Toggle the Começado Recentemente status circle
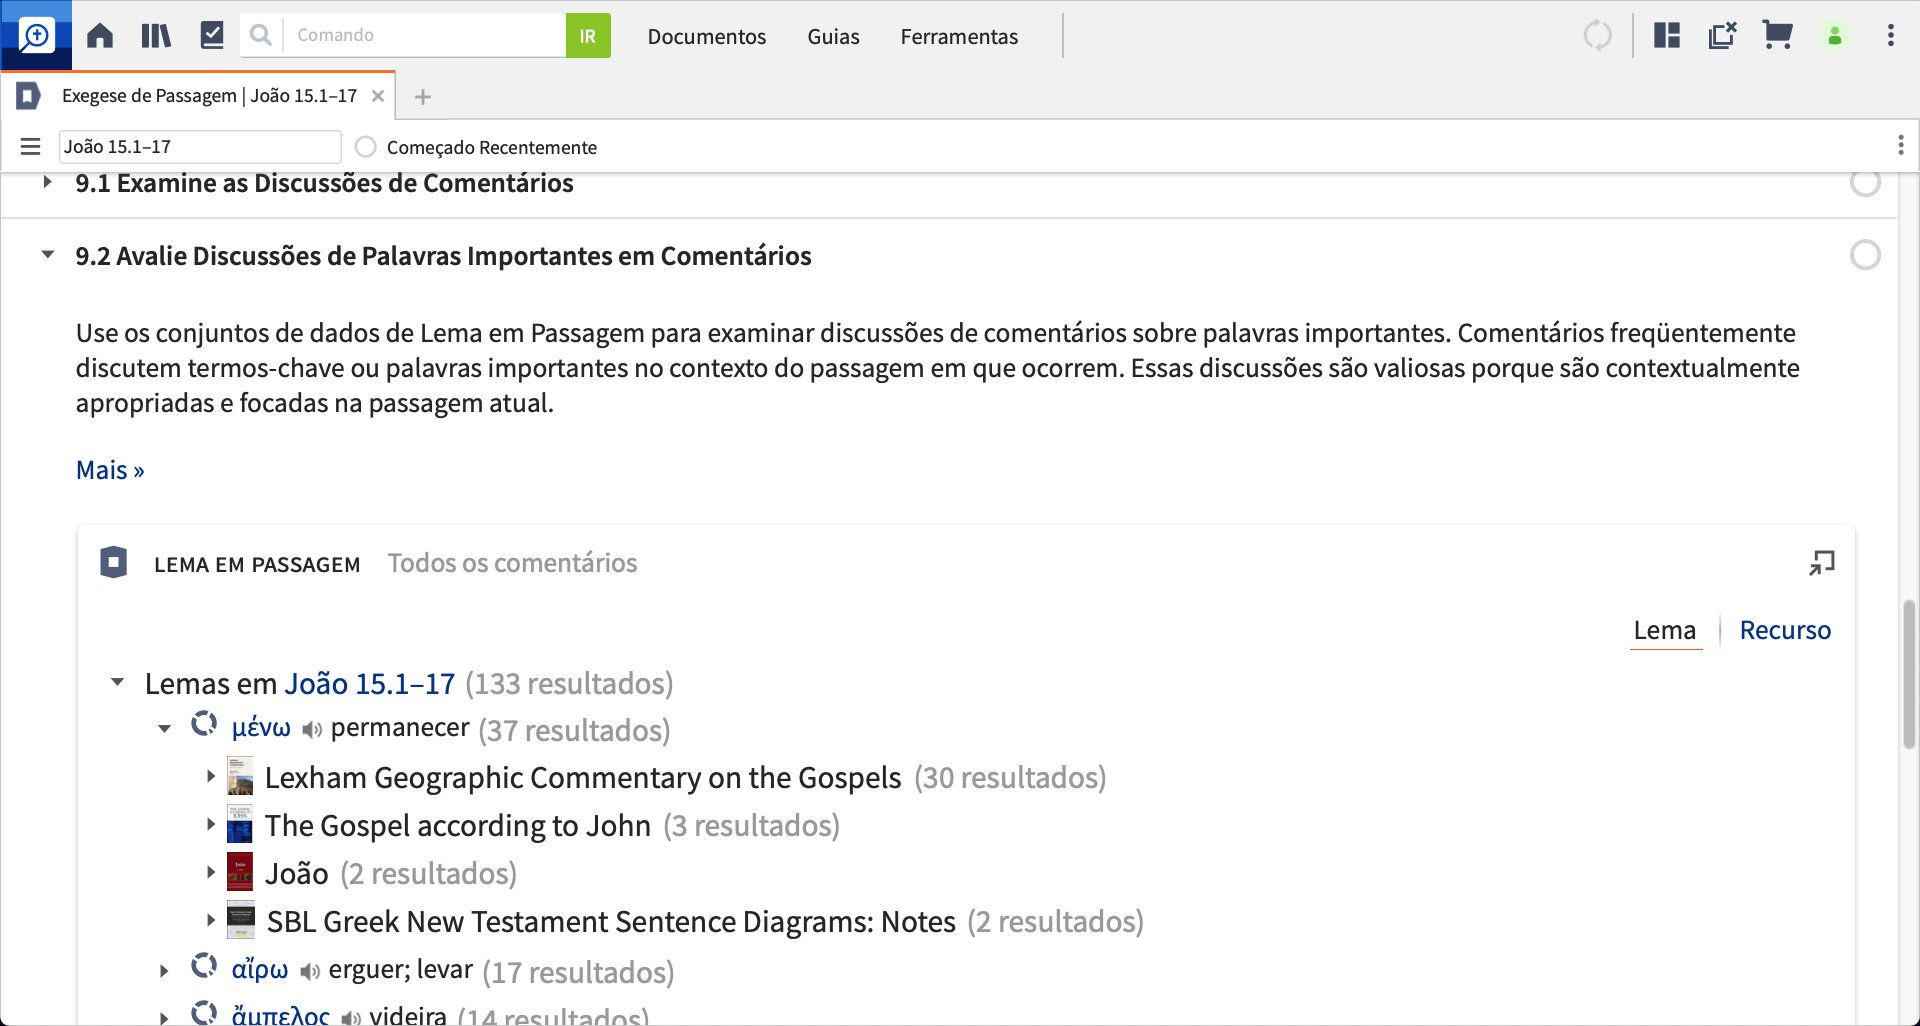The image size is (1920, 1026). tap(366, 147)
